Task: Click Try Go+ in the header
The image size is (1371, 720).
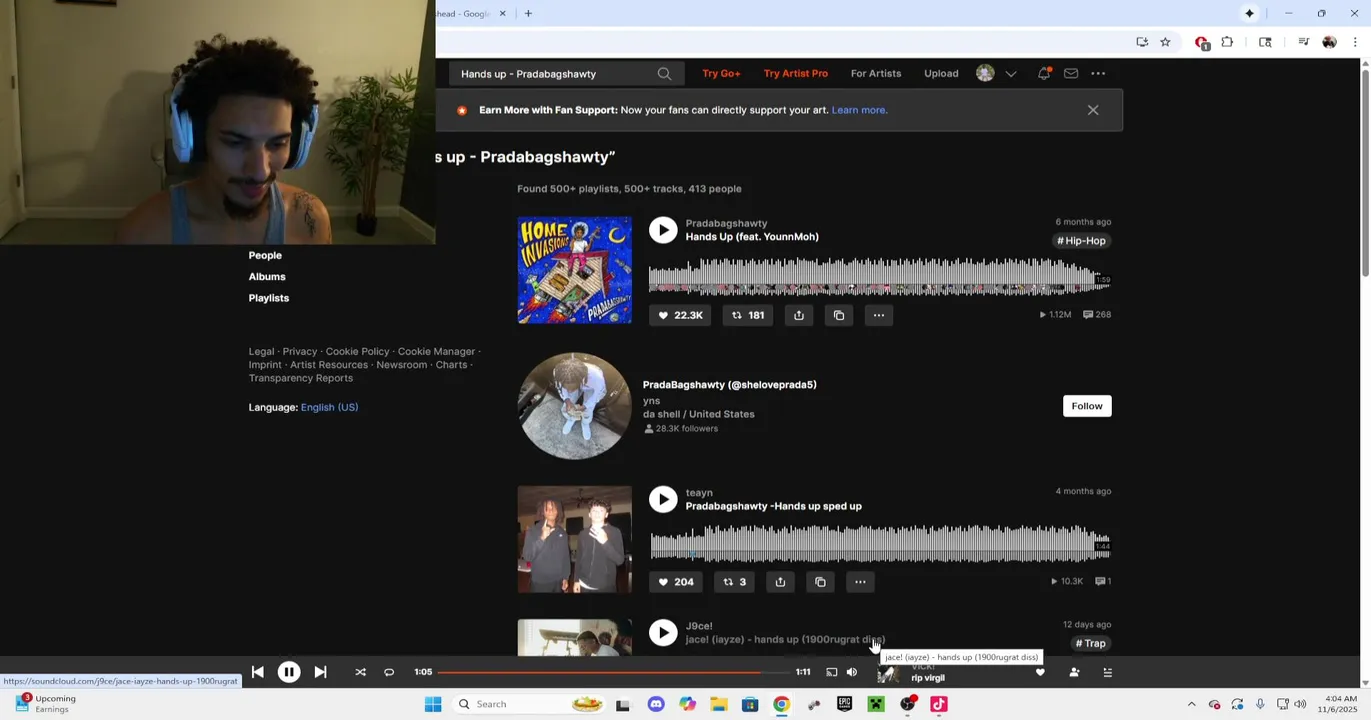Action: point(721,73)
